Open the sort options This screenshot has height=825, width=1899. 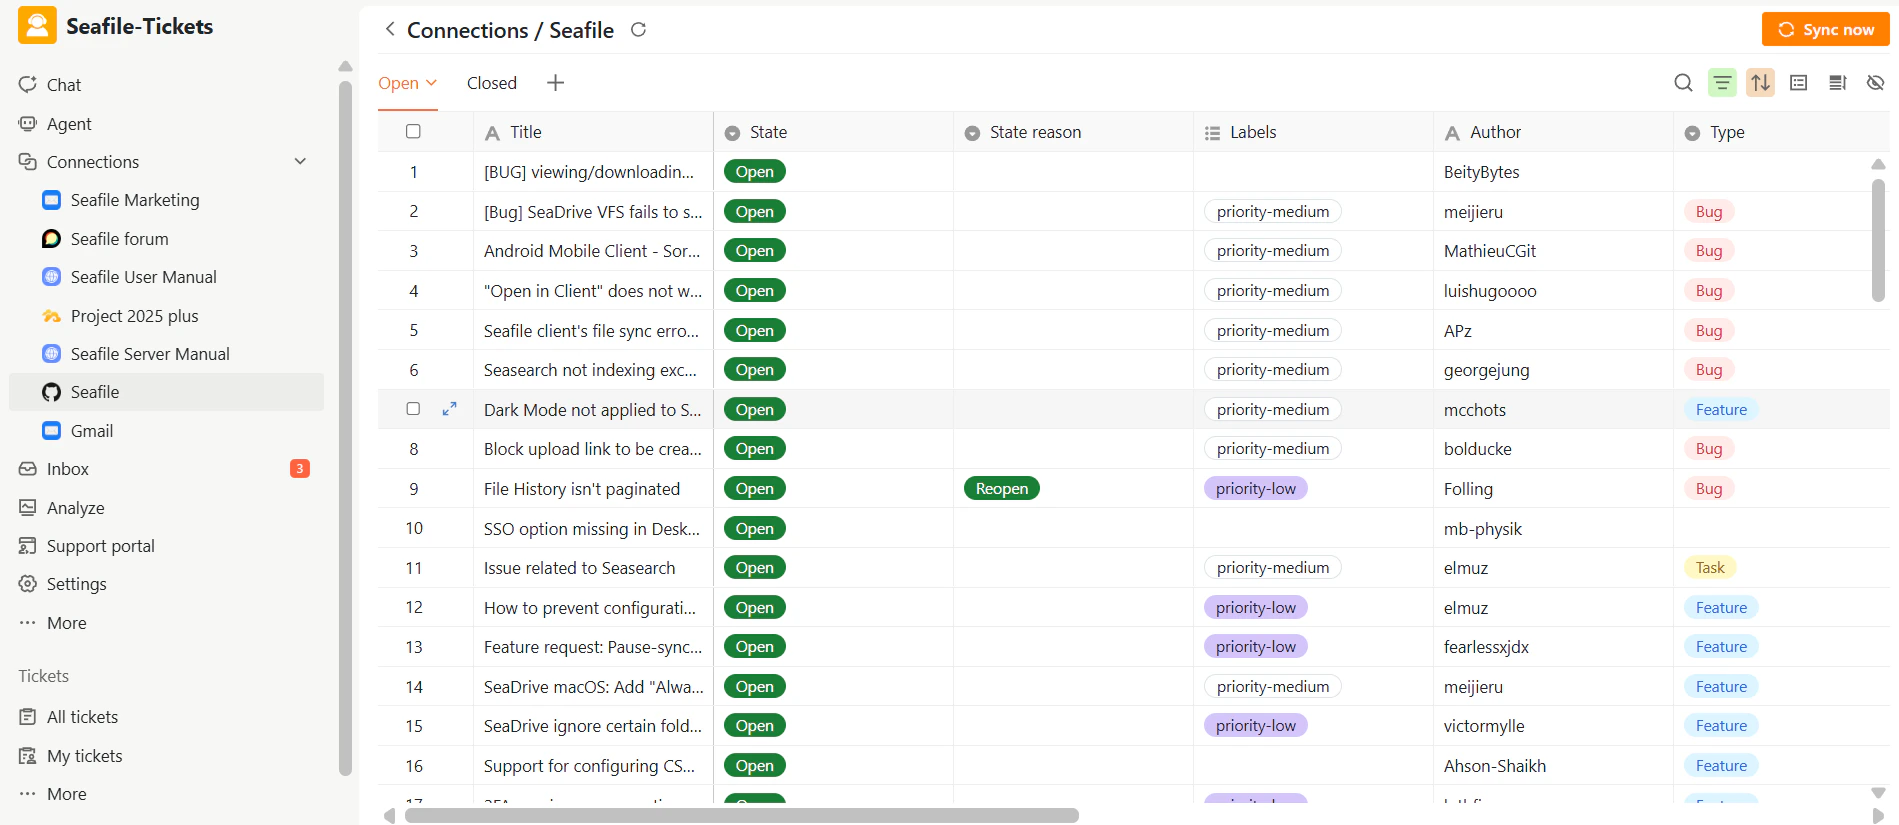coord(1761,83)
